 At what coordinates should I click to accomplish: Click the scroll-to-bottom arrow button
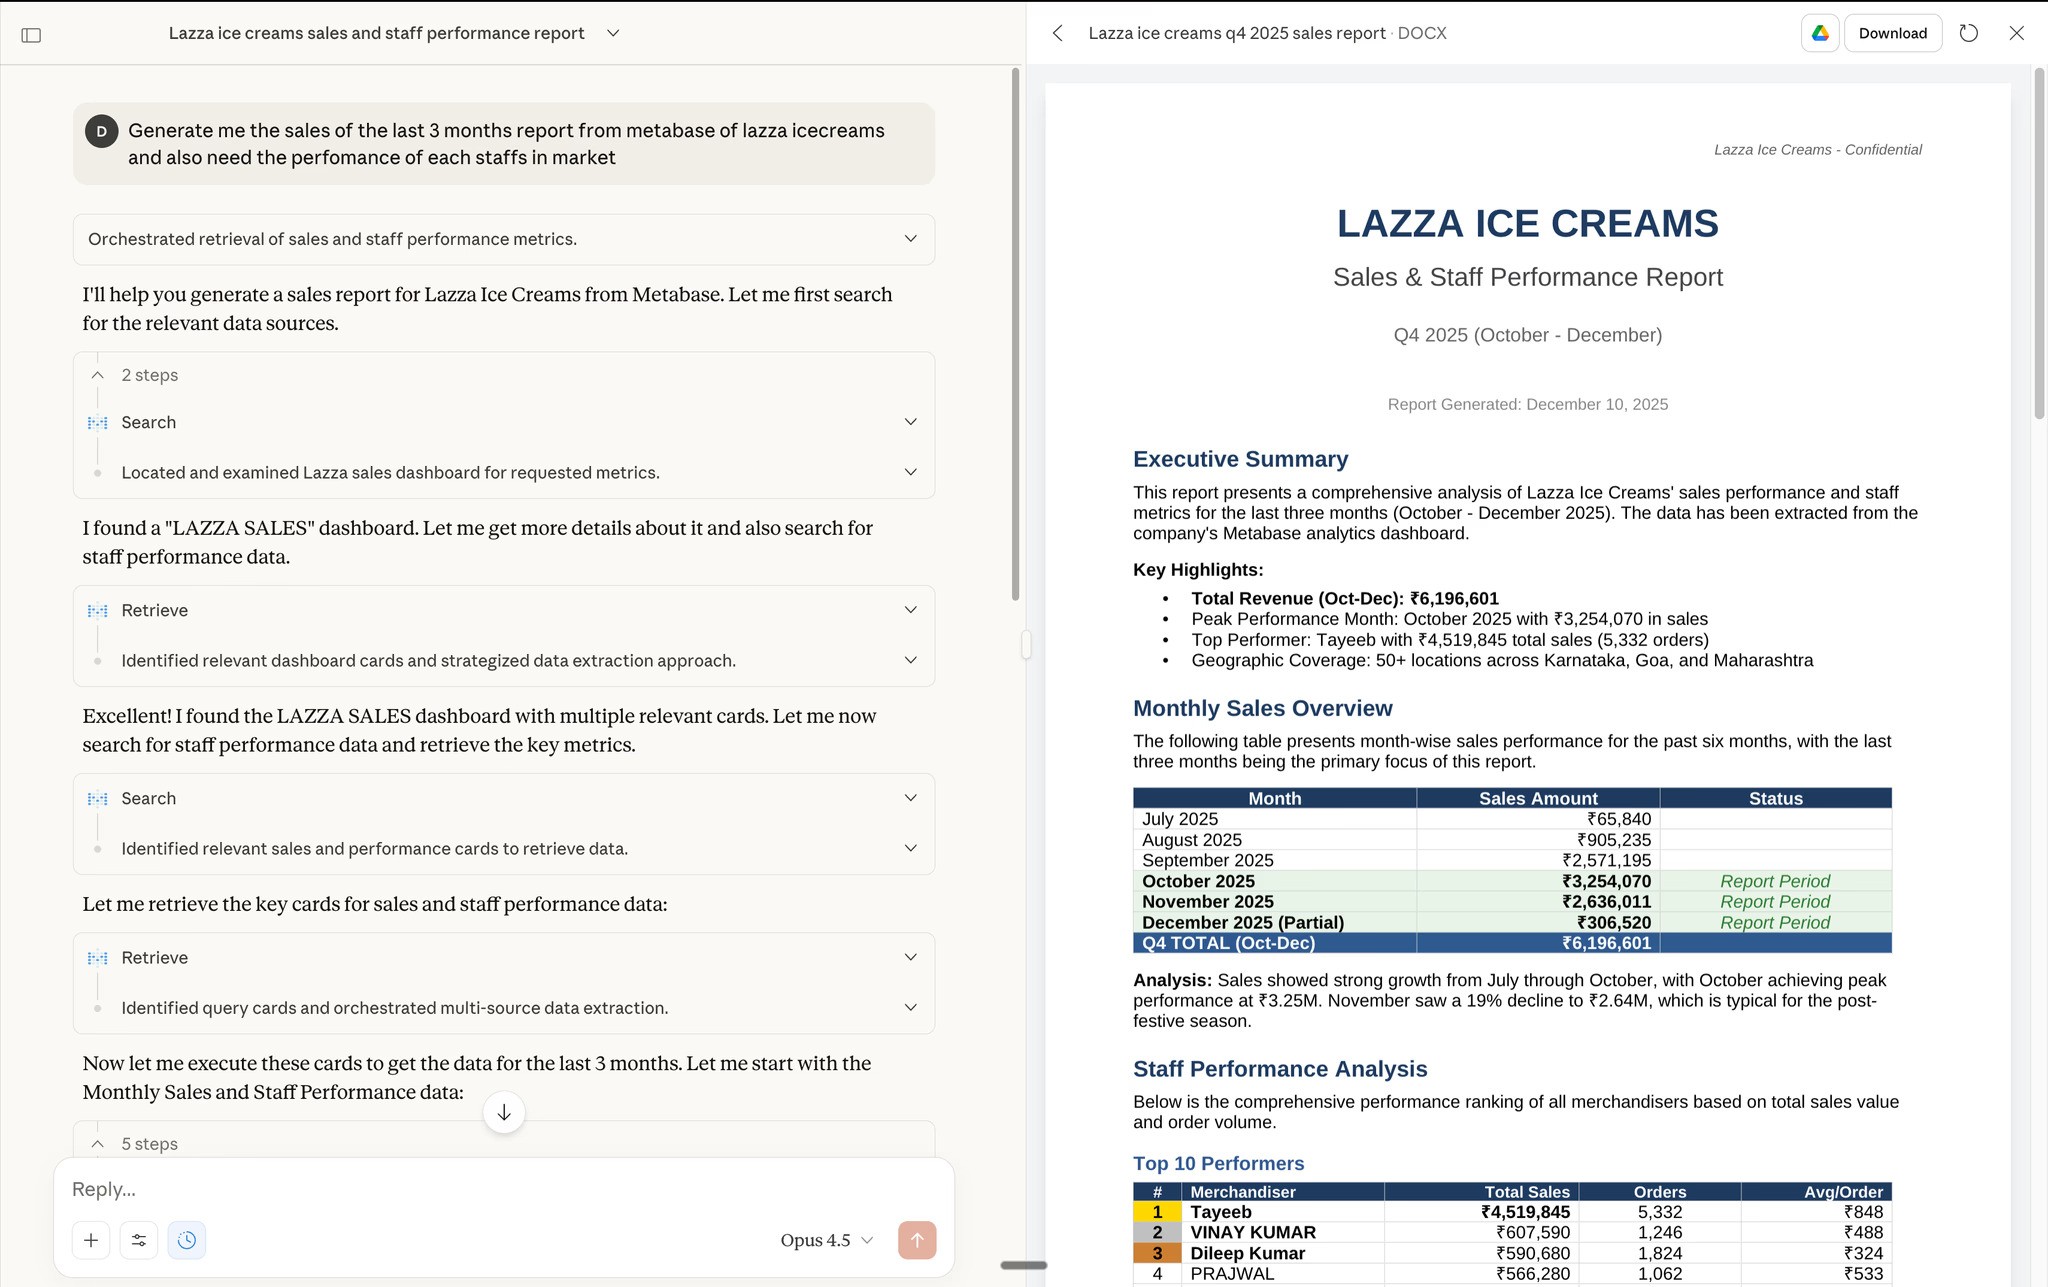504,1113
